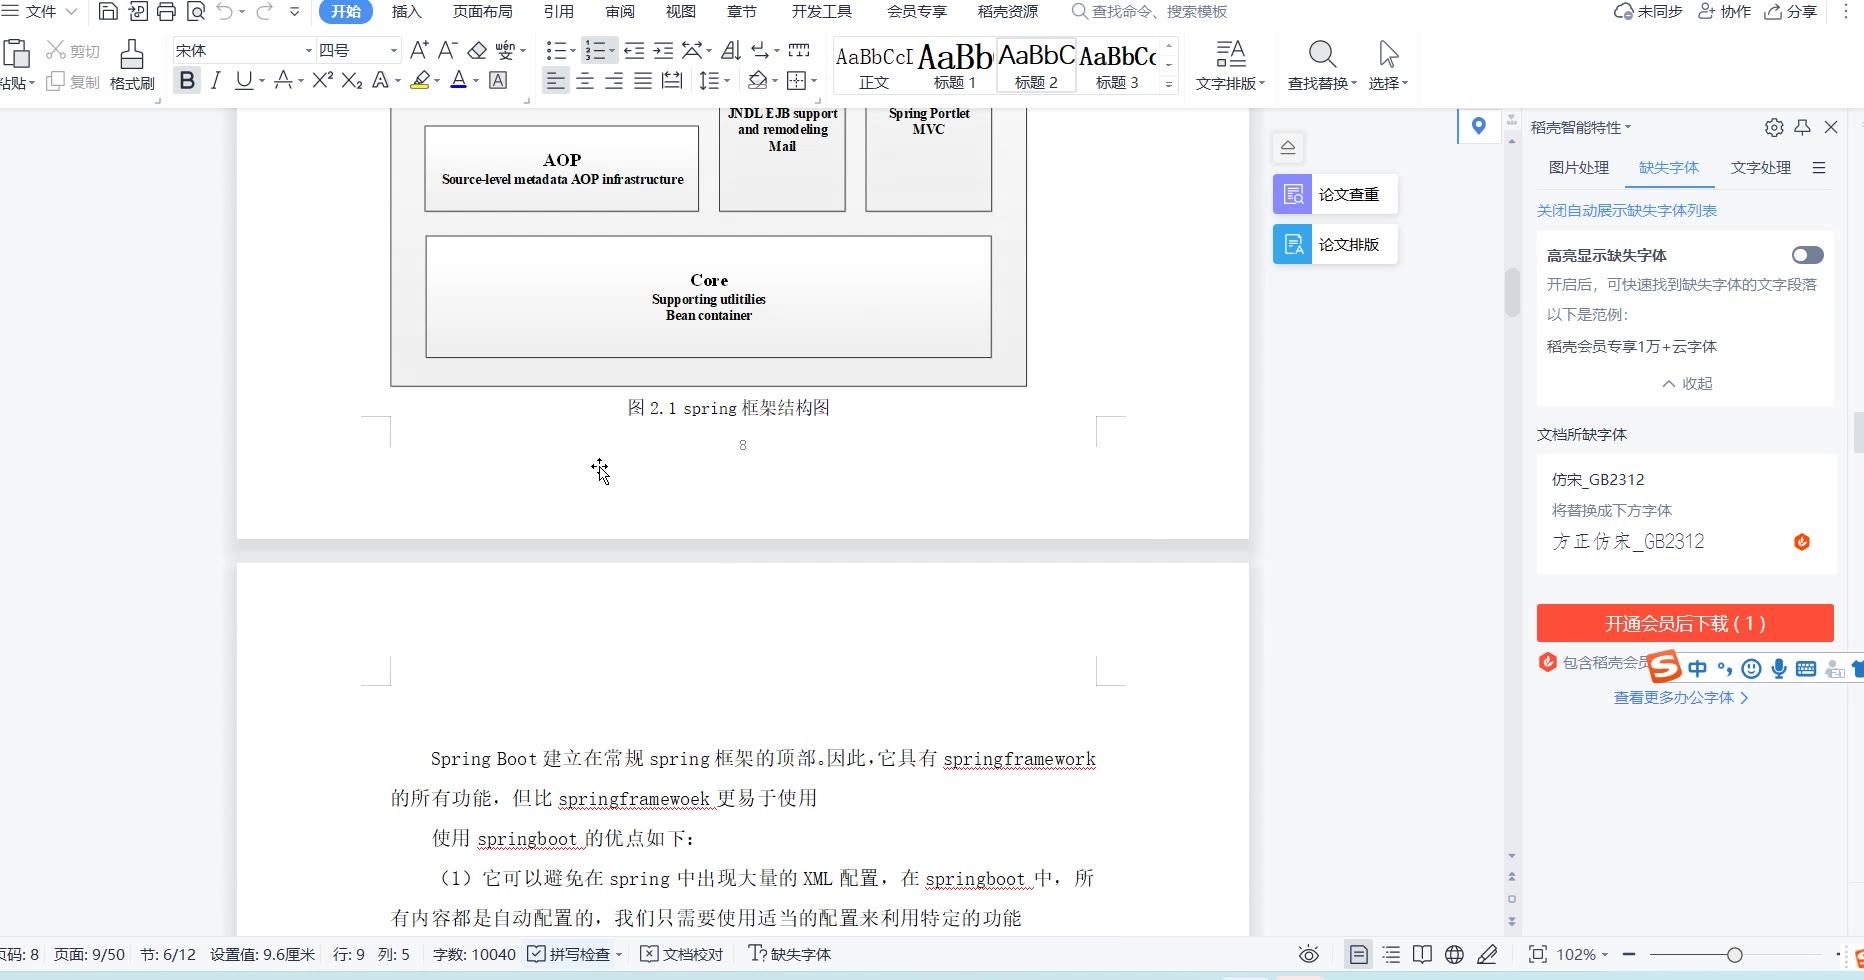The width and height of the screenshot is (1864, 980).
Task: Click the document vertical scrollbar thumb
Action: click(x=1512, y=293)
